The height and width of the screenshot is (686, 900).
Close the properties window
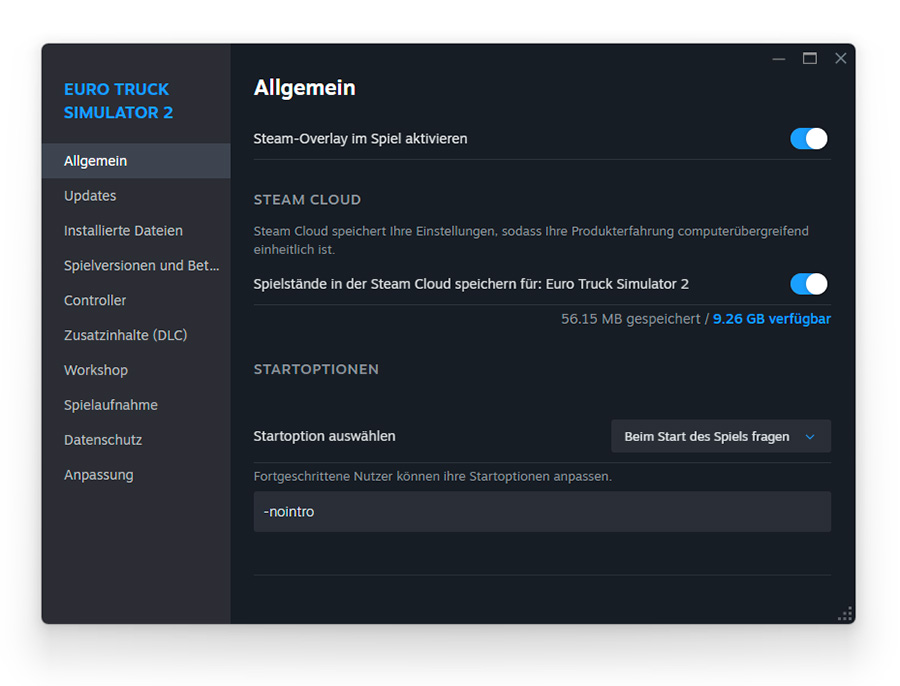click(840, 59)
